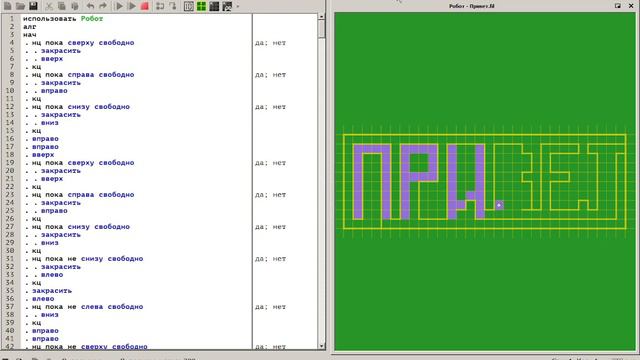Detach the Robot window with float button
This screenshot has height=360, width=640.
click(x=618, y=6)
